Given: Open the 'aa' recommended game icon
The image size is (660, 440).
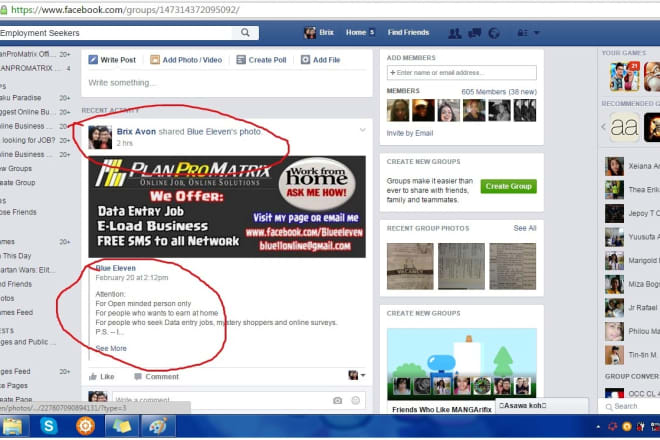Looking at the screenshot, I should tap(624, 127).
